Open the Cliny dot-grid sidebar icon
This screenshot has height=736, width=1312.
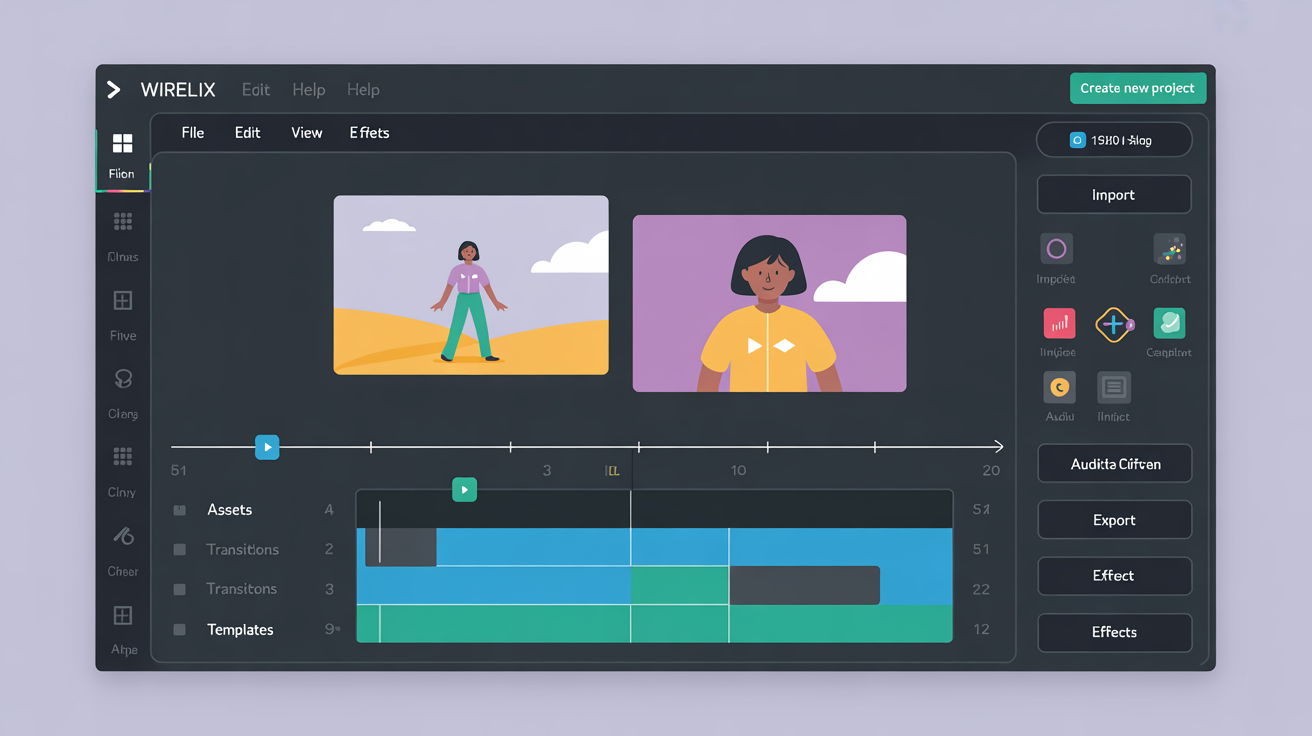[x=123, y=457]
